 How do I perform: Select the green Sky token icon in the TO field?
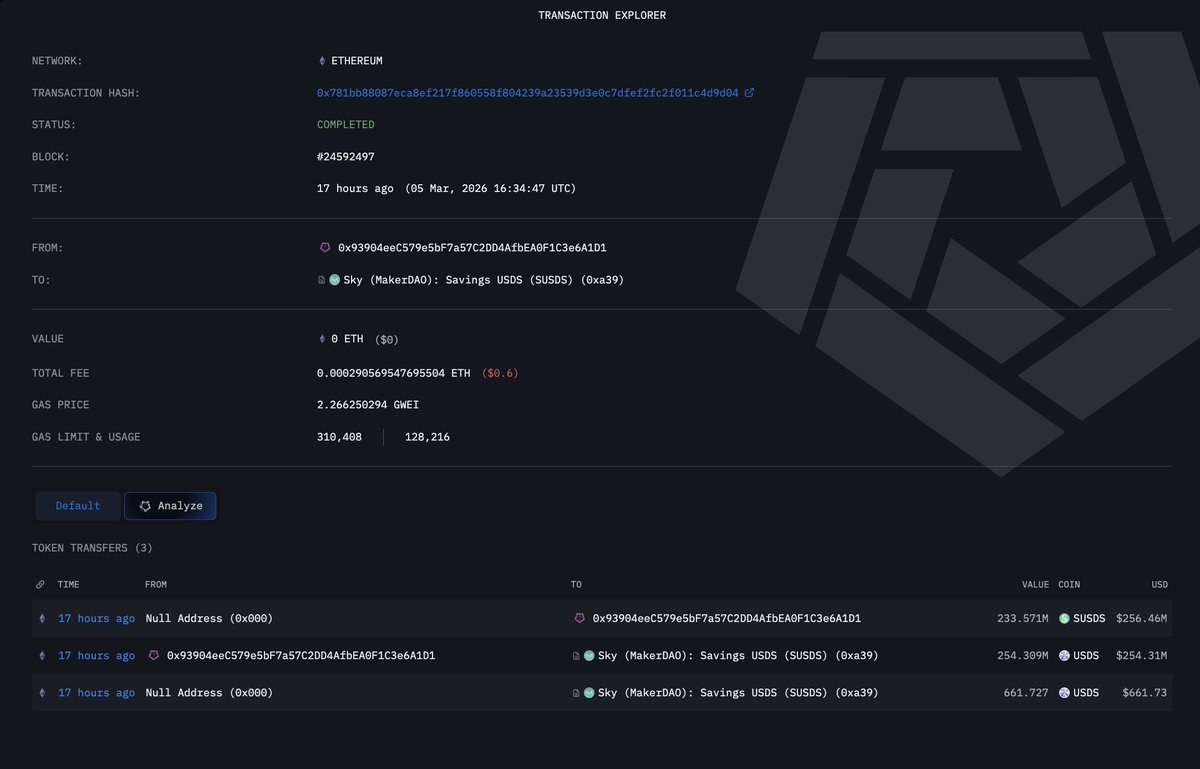pyautogui.click(x=334, y=280)
